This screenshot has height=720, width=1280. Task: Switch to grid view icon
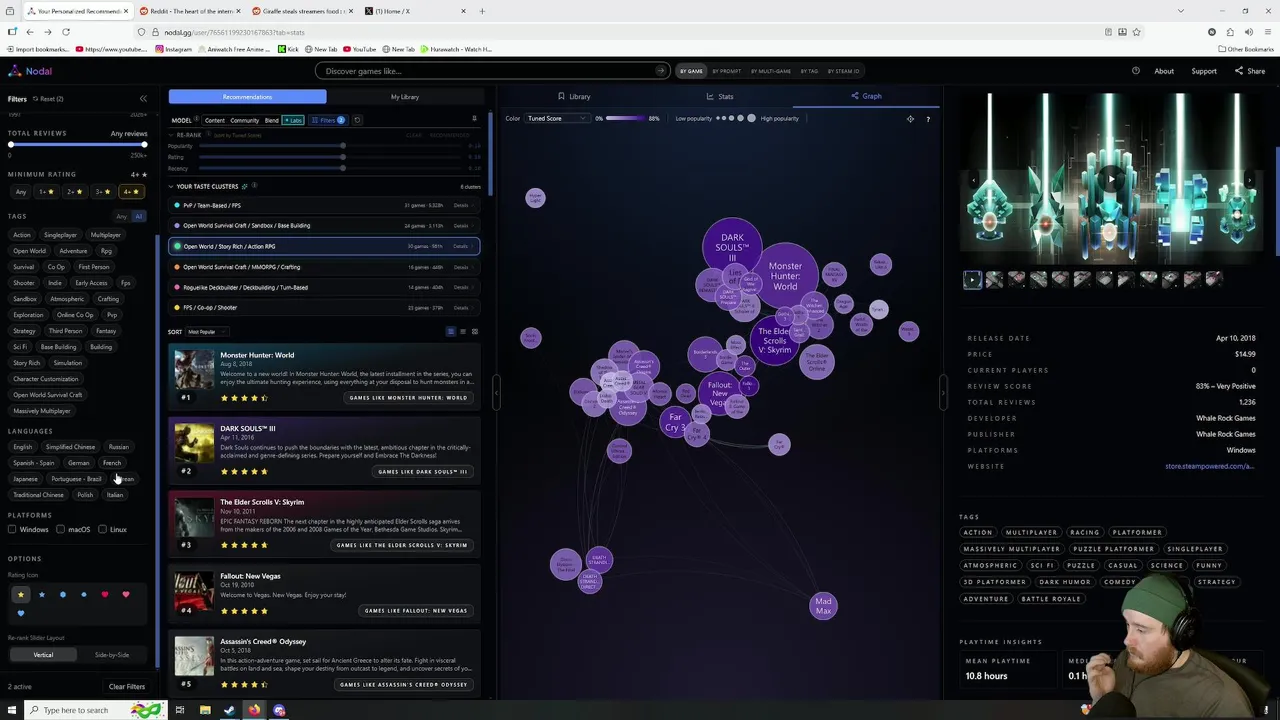coord(474,332)
